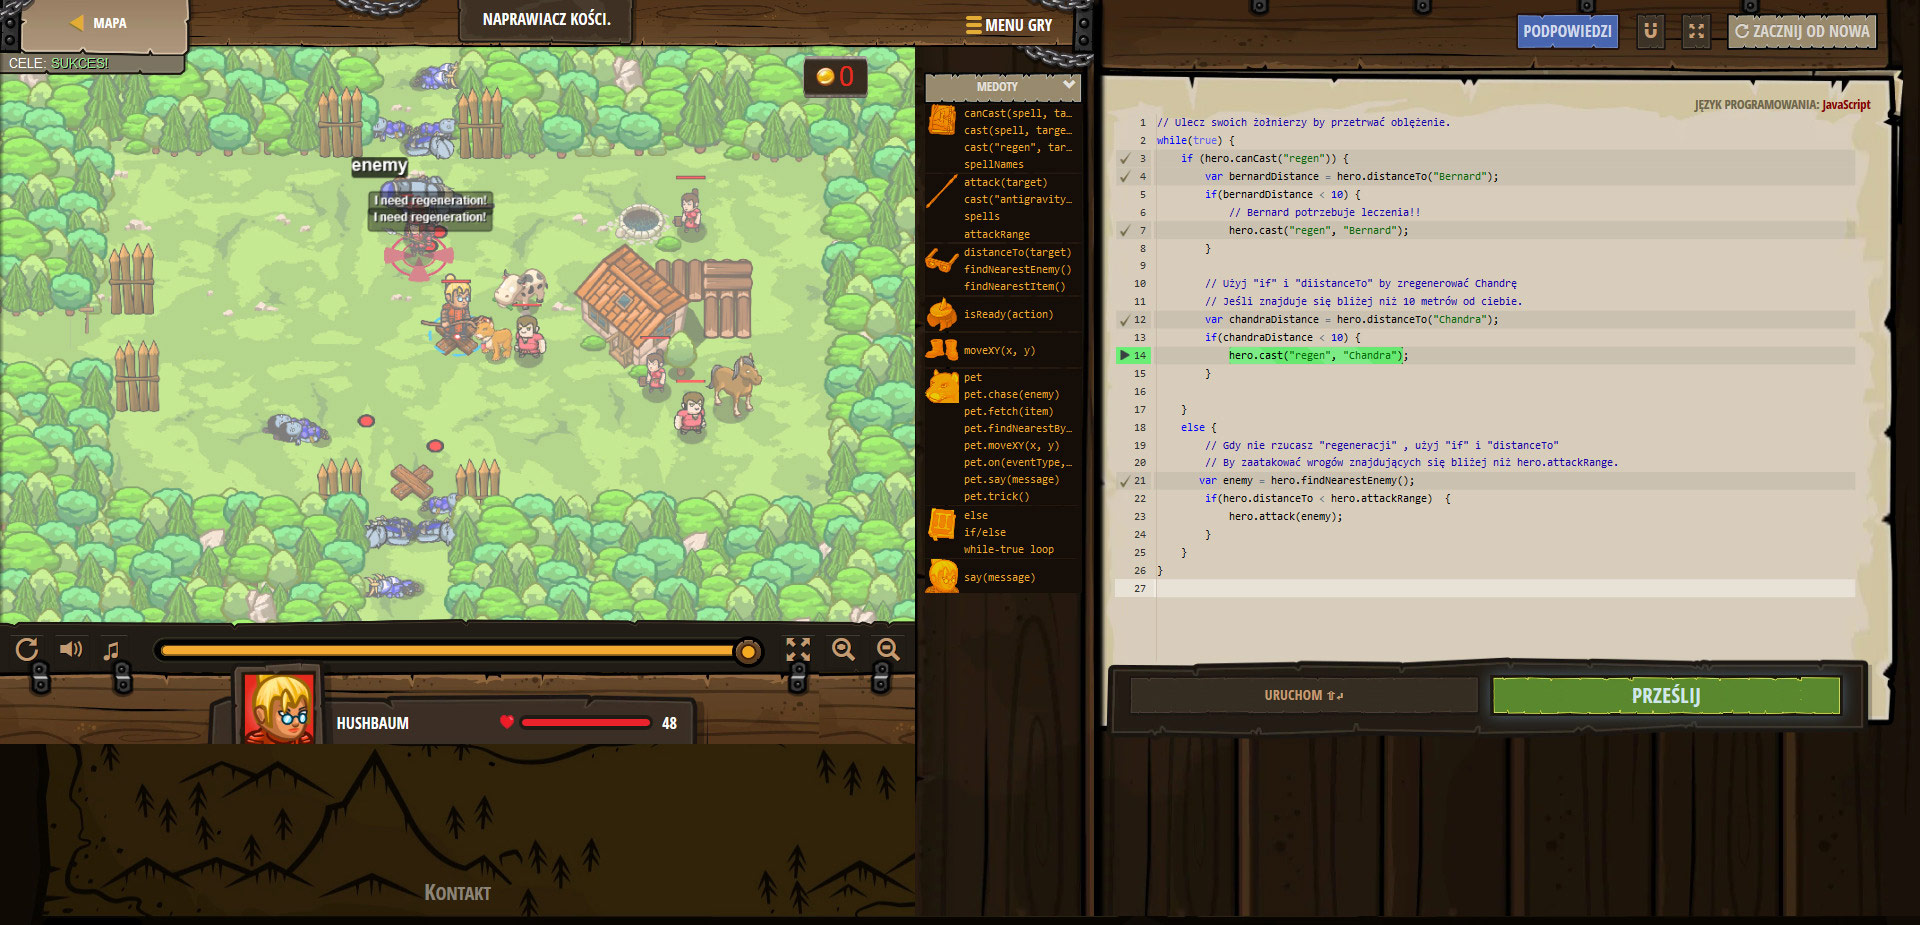
Task: Select findNearestEnemy() method
Action: tap(1017, 269)
